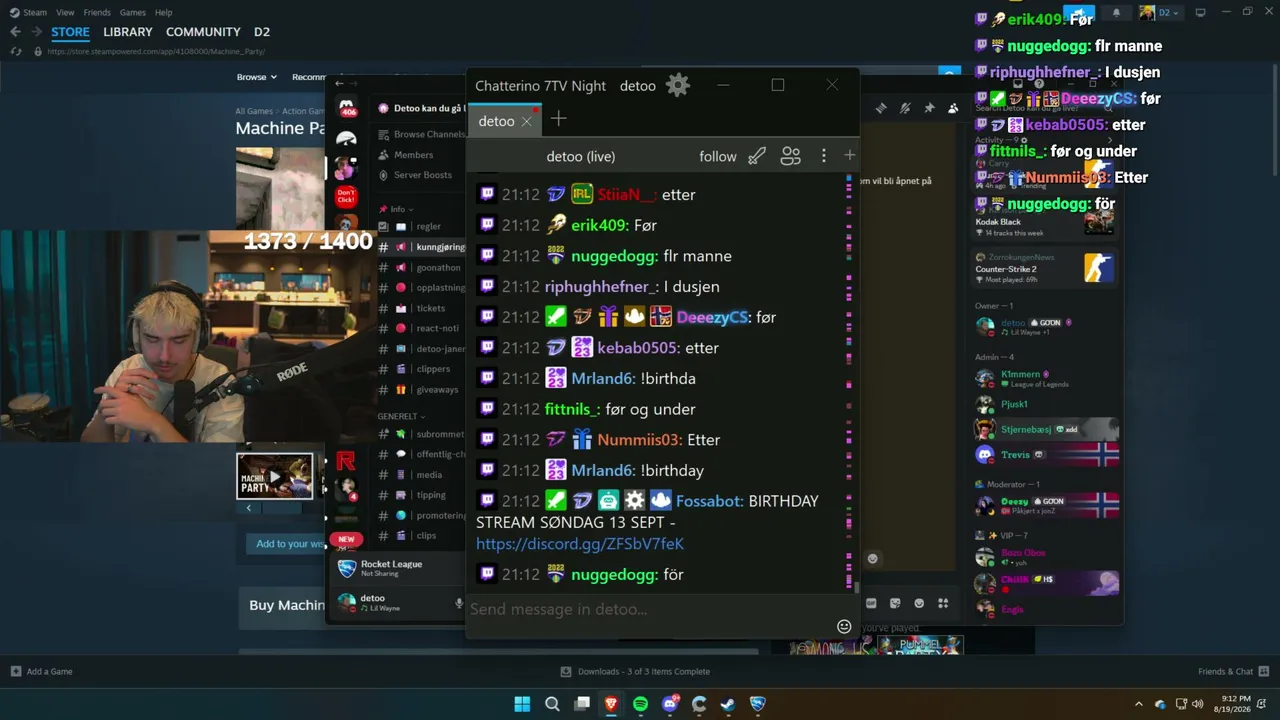Viewport: 1280px width, 720px height.
Task: Open the View menu in Steam
Action: [65, 12]
